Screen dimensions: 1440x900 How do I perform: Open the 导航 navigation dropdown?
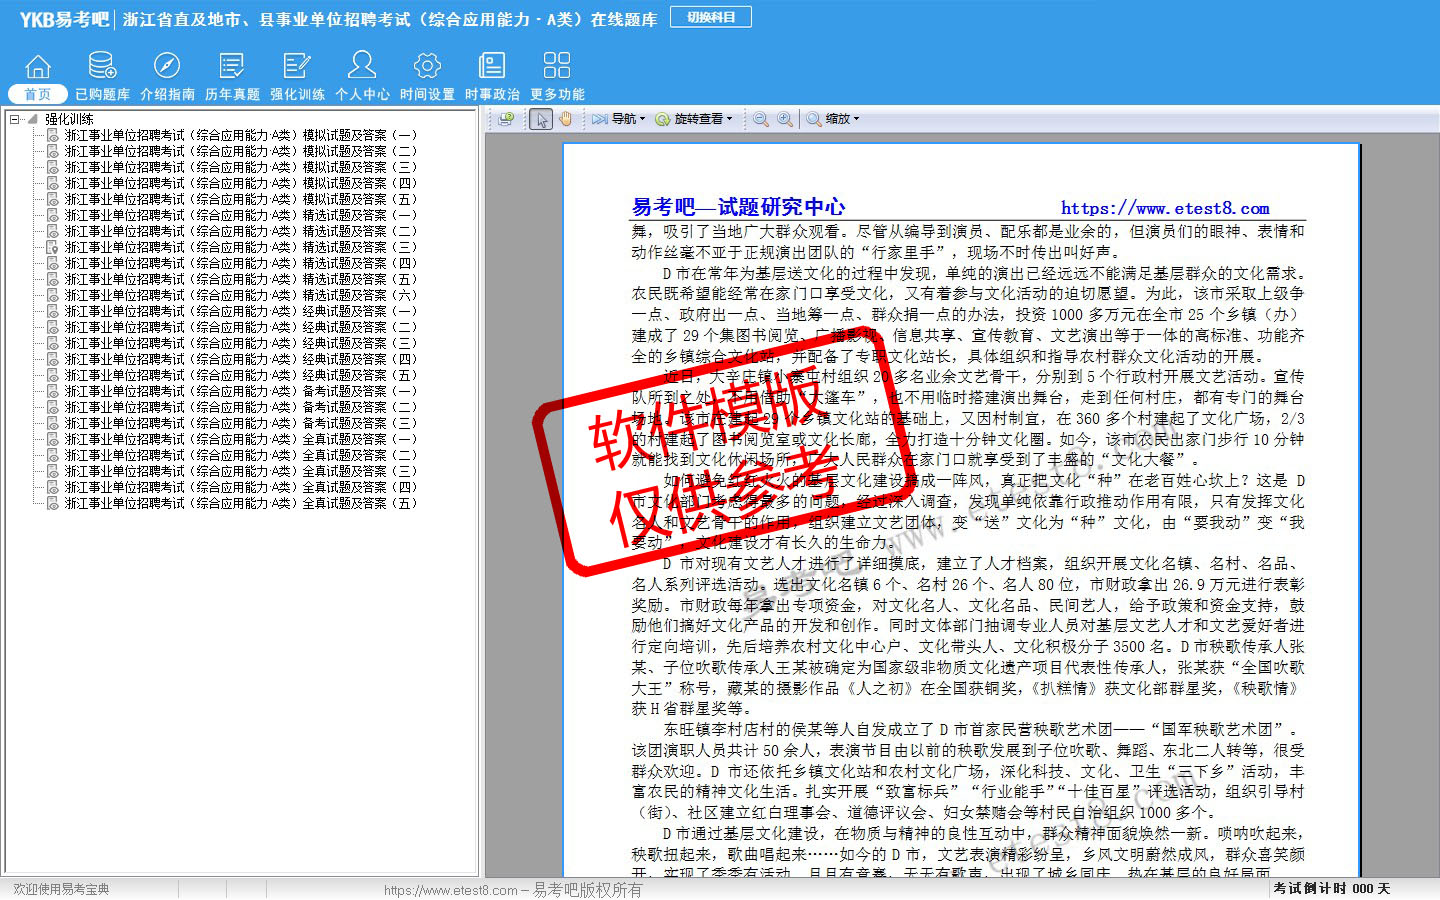(618, 119)
